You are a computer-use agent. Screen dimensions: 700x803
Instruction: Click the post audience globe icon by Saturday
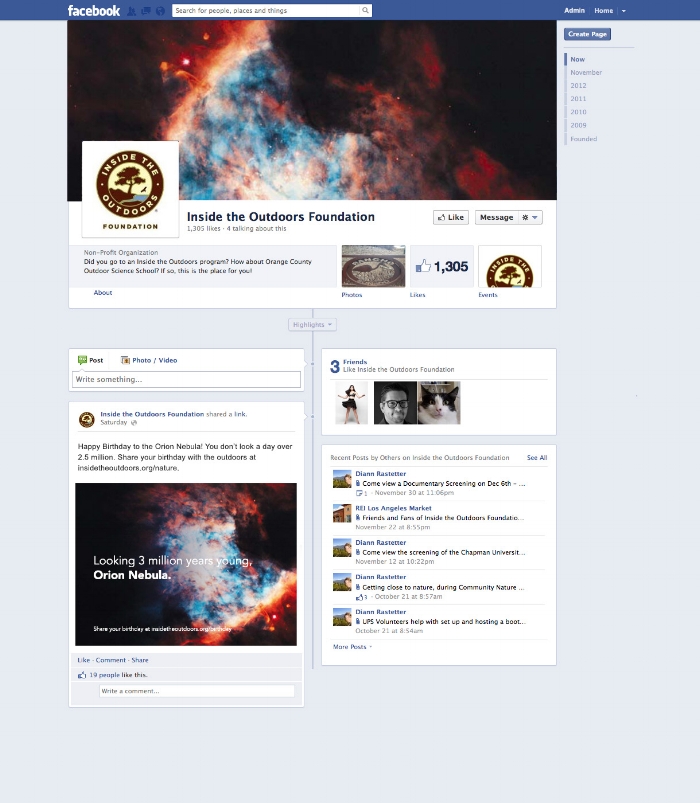pos(134,423)
